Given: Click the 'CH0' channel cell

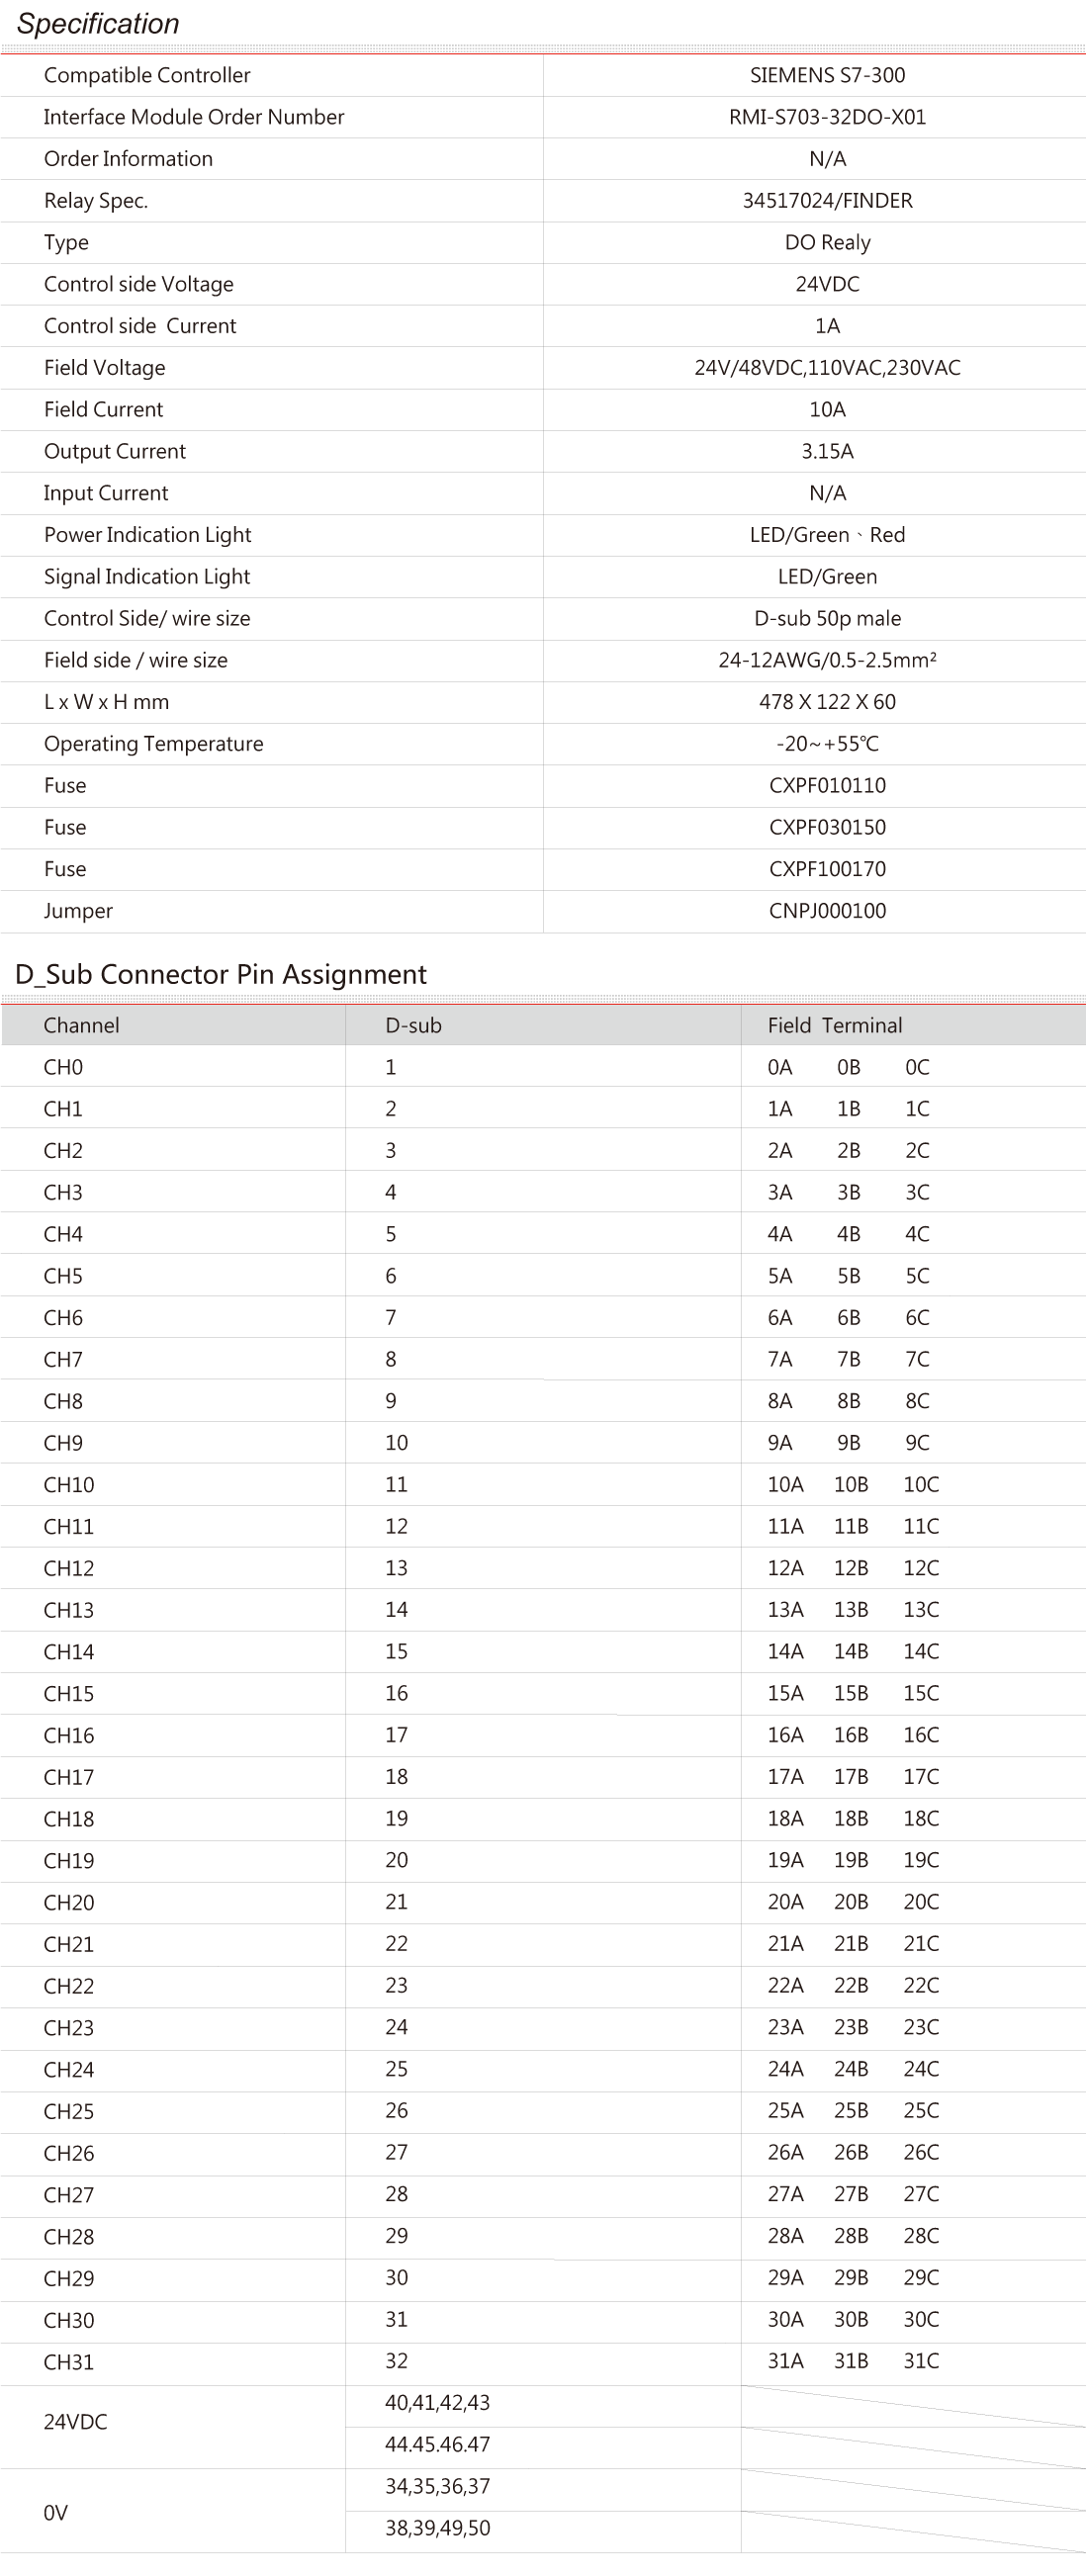Looking at the screenshot, I should pos(63,1067).
